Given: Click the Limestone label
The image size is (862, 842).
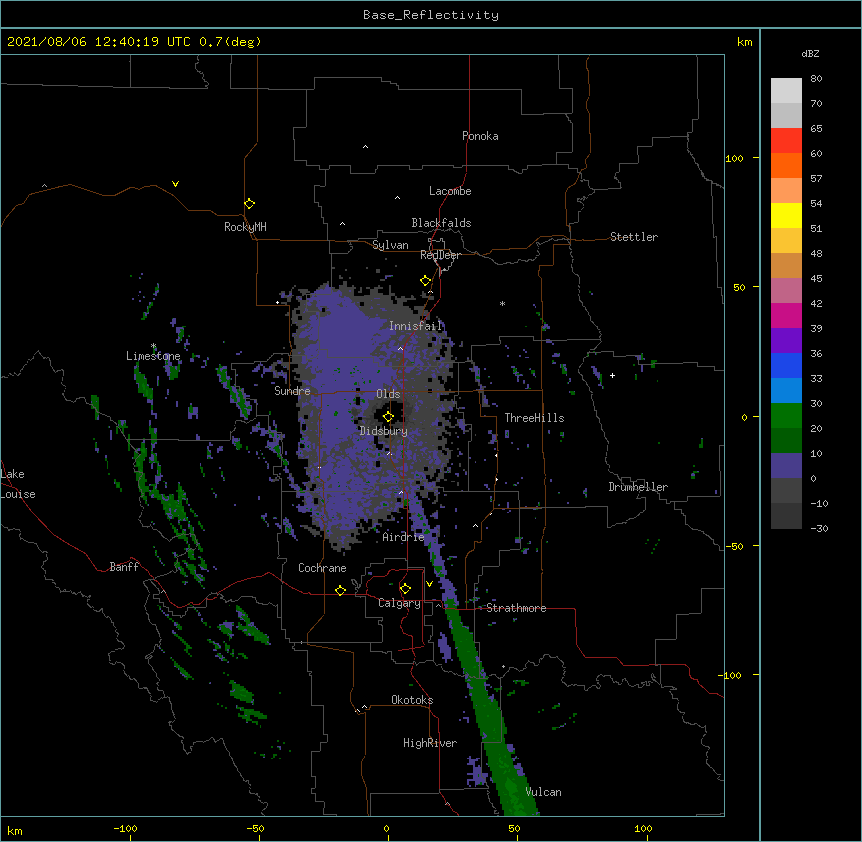Looking at the screenshot, I should [153, 356].
